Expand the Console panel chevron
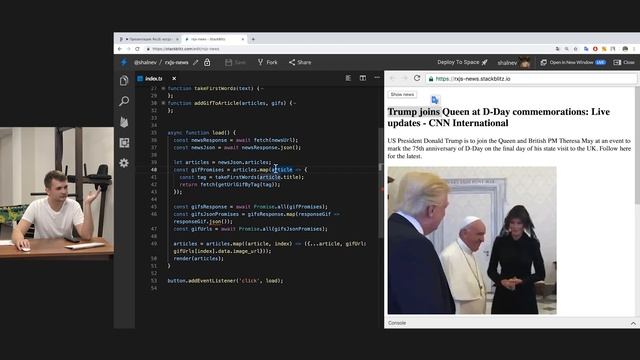The width and height of the screenshot is (640, 360). 633,323
